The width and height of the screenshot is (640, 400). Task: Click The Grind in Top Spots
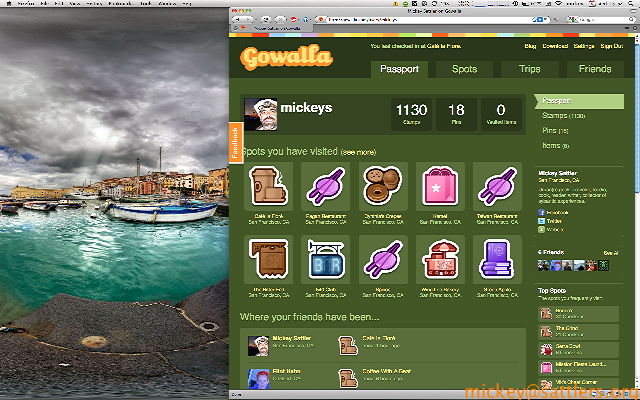[567, 328]
